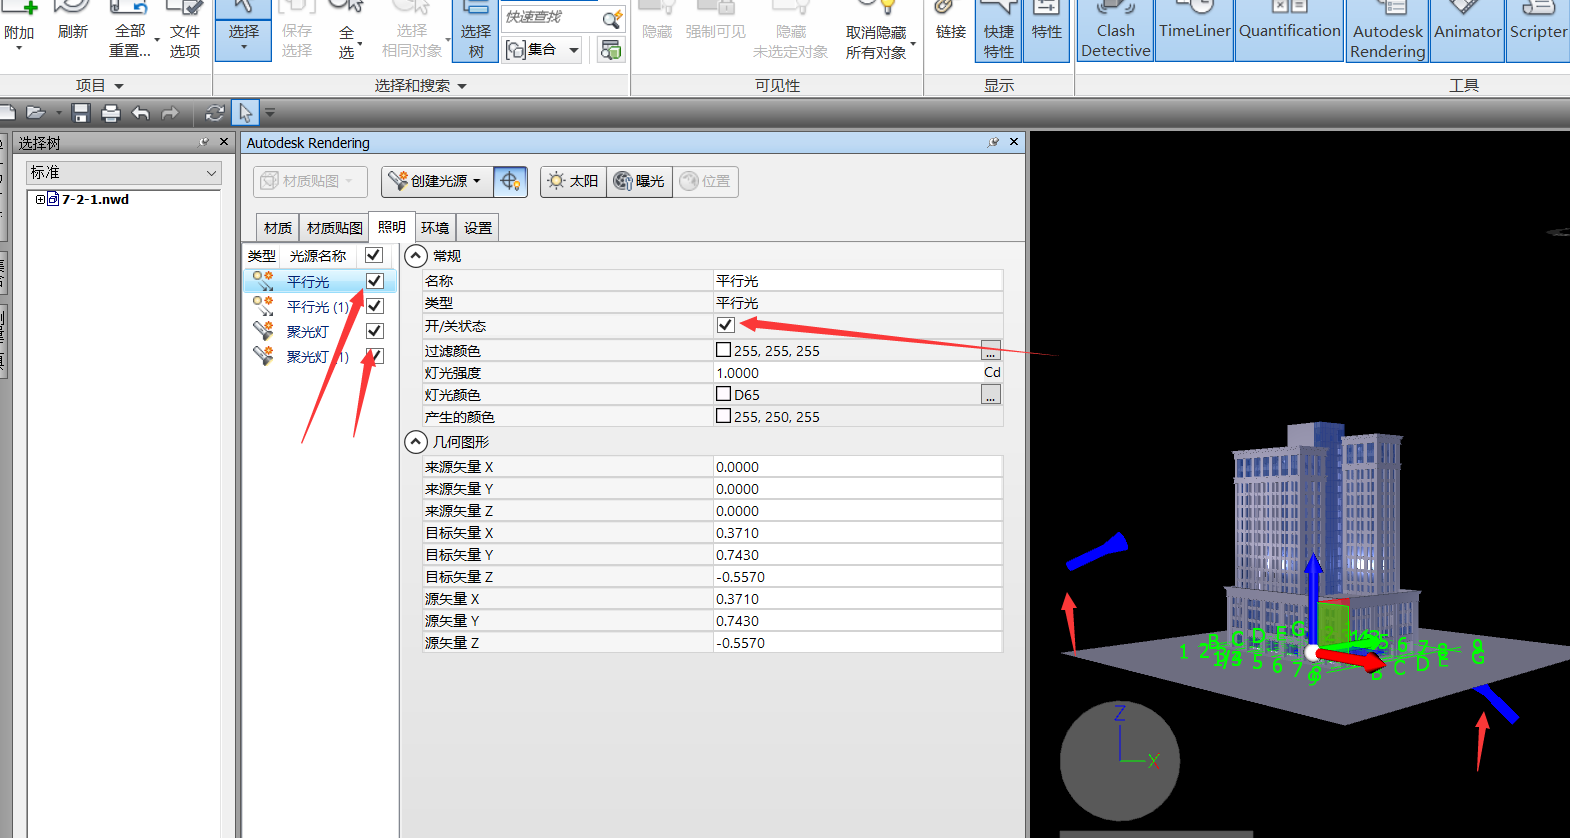Expand the 7-2-1.nwd tree node
This screenshot has height=838, width=1570.
(x=41, y=199)
